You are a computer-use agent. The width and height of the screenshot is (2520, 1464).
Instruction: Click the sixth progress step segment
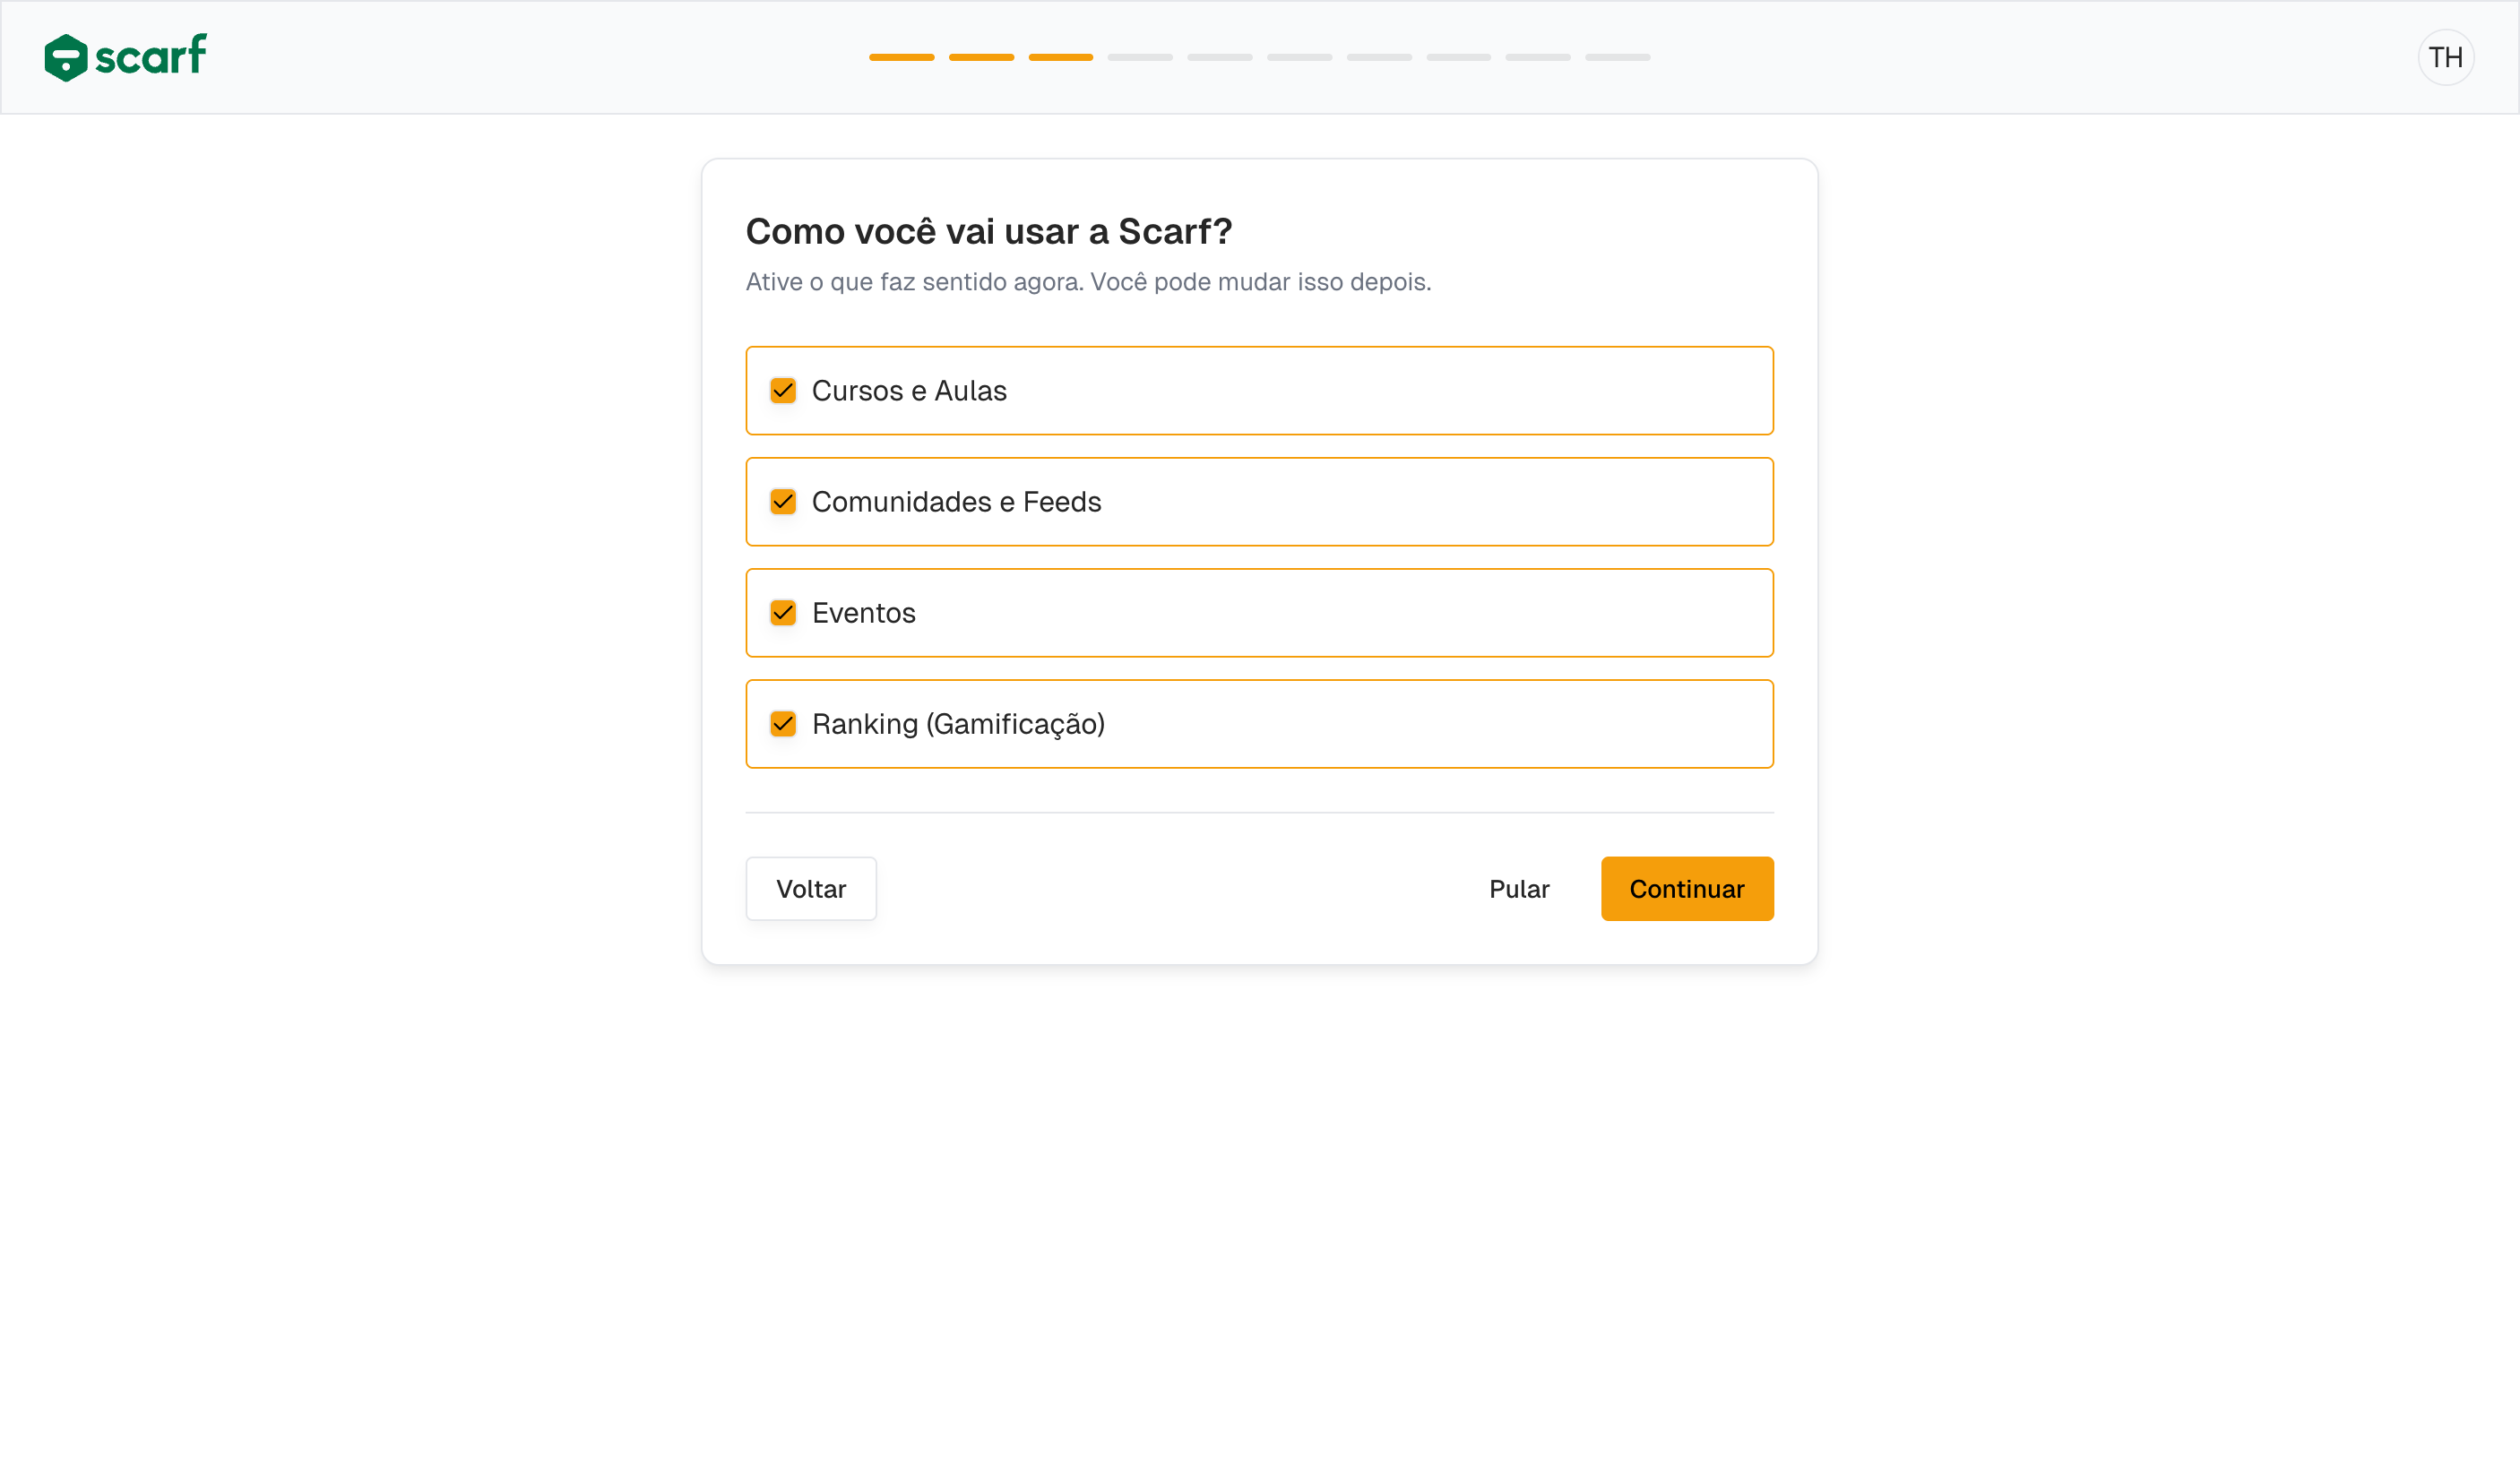(1299, 57)
